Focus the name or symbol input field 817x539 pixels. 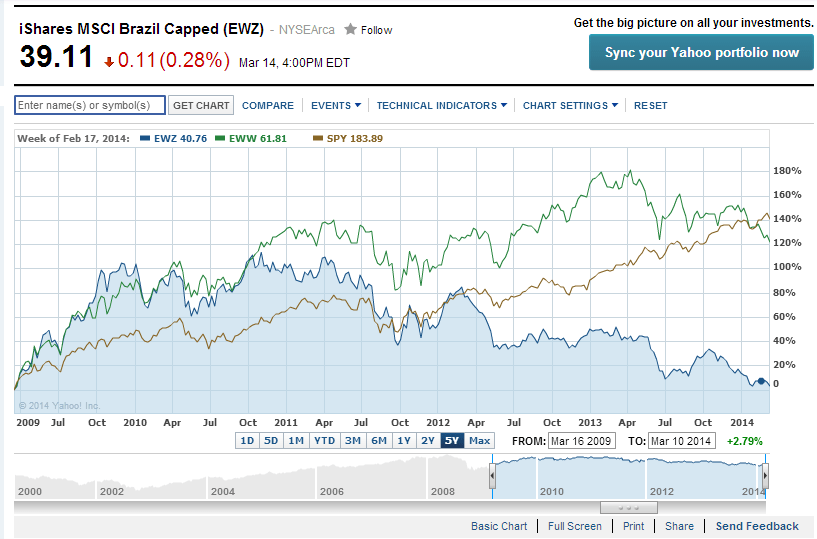click(x=90, y=105)
